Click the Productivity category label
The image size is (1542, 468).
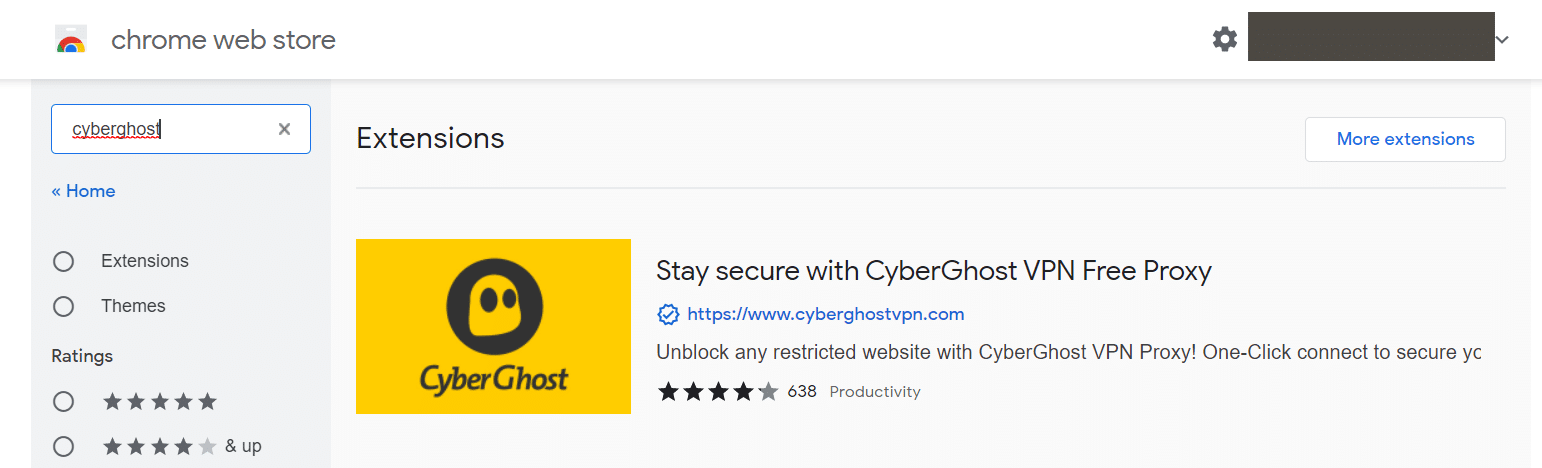click(875, 392)
